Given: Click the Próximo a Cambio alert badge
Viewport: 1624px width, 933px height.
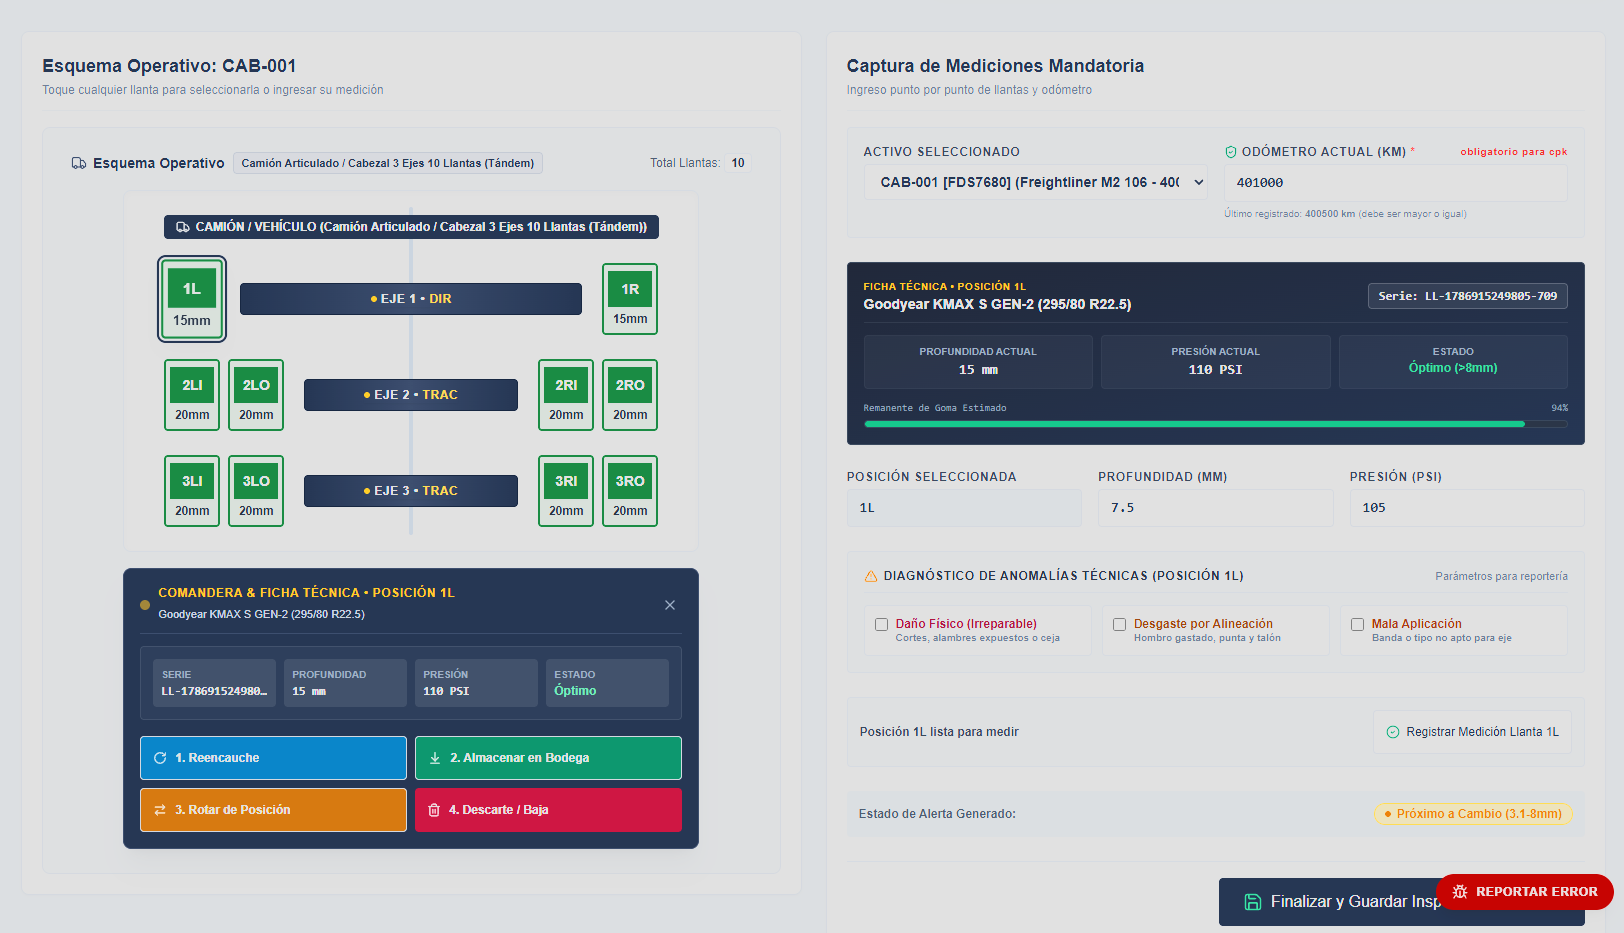Looking at the screenshot, I should (1473, 814).
